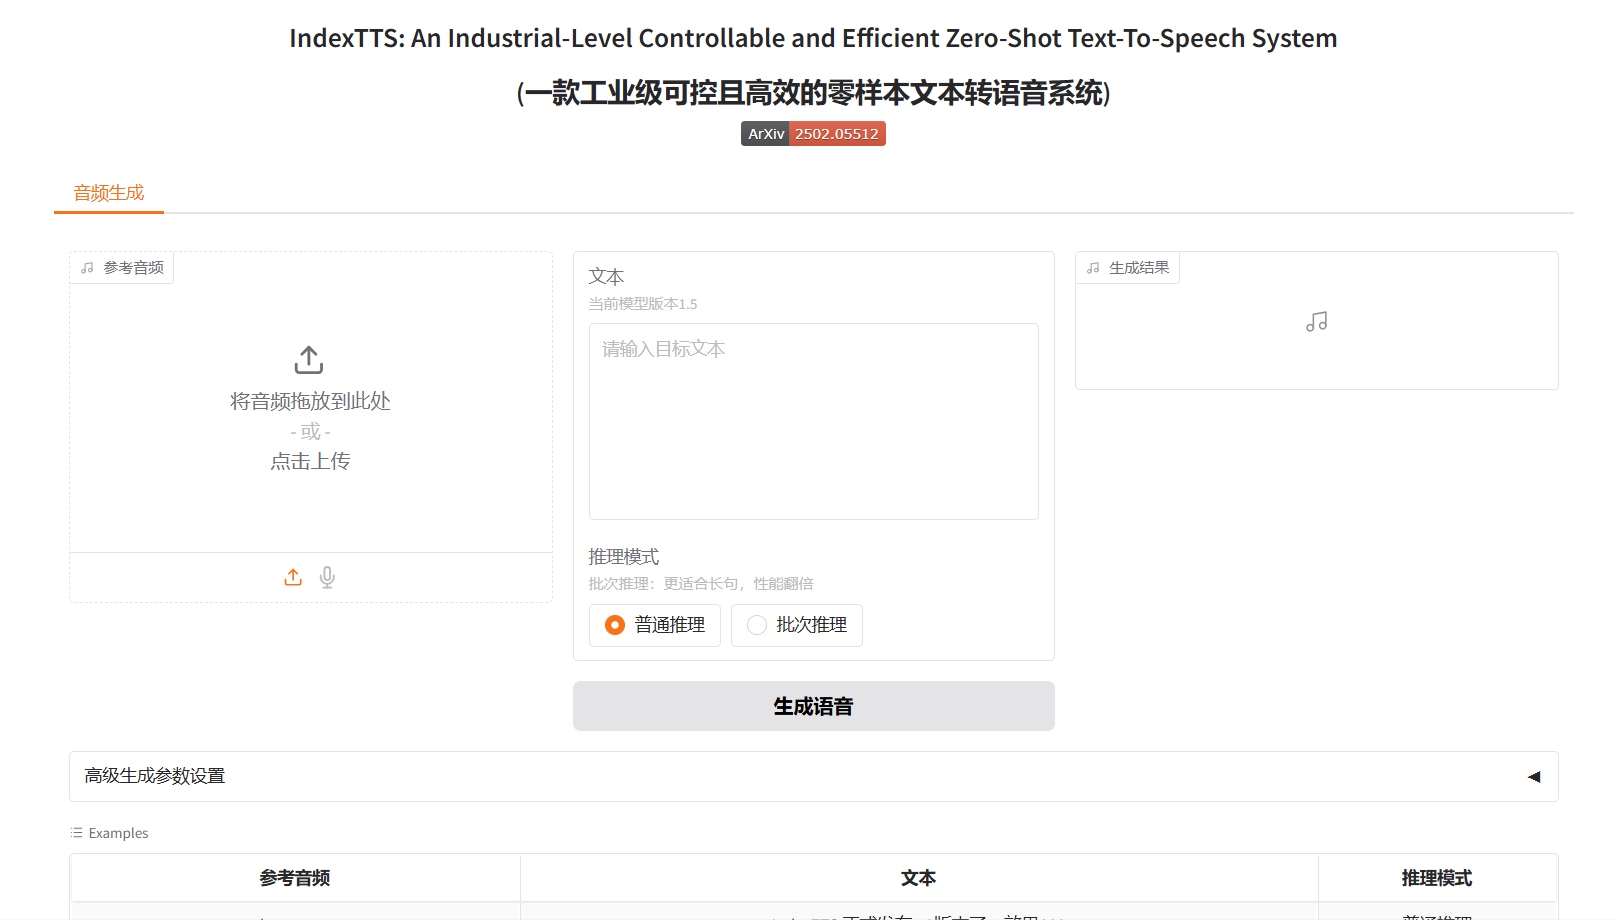The image size is (1615, 920).
Task: Open the 高级生成参数设置 accordion
Action: pos(814,777)
